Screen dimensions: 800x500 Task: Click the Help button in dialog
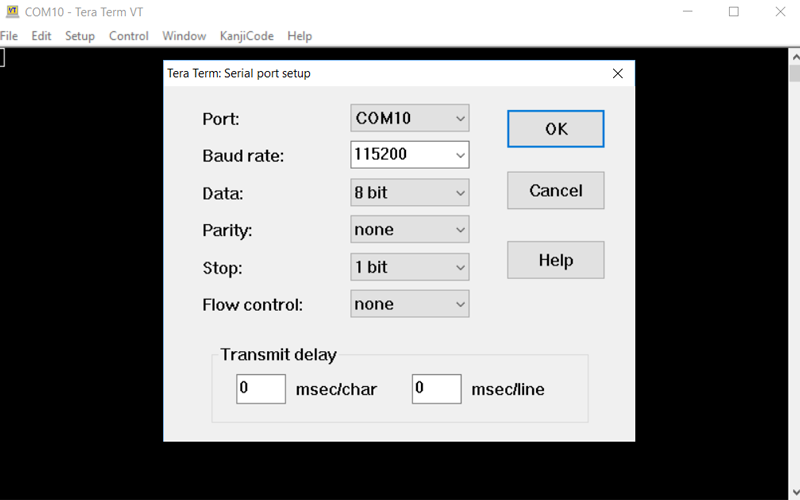555,260
